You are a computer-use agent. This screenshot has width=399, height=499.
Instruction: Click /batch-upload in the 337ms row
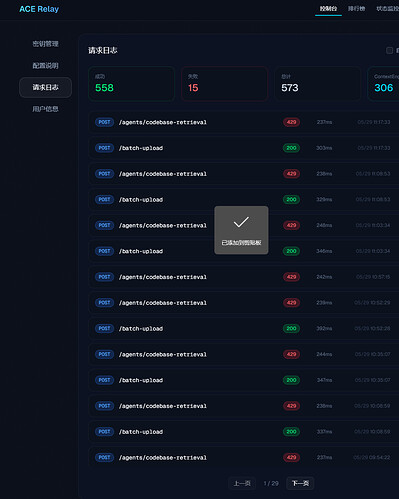pos(141,432)
